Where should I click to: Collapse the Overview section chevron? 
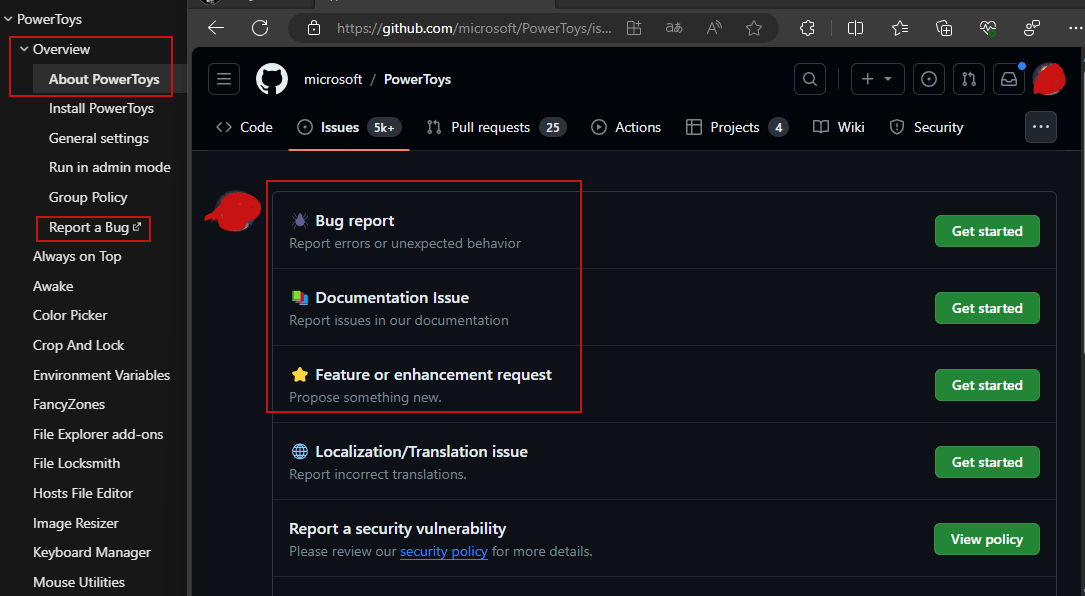point(24,49)
